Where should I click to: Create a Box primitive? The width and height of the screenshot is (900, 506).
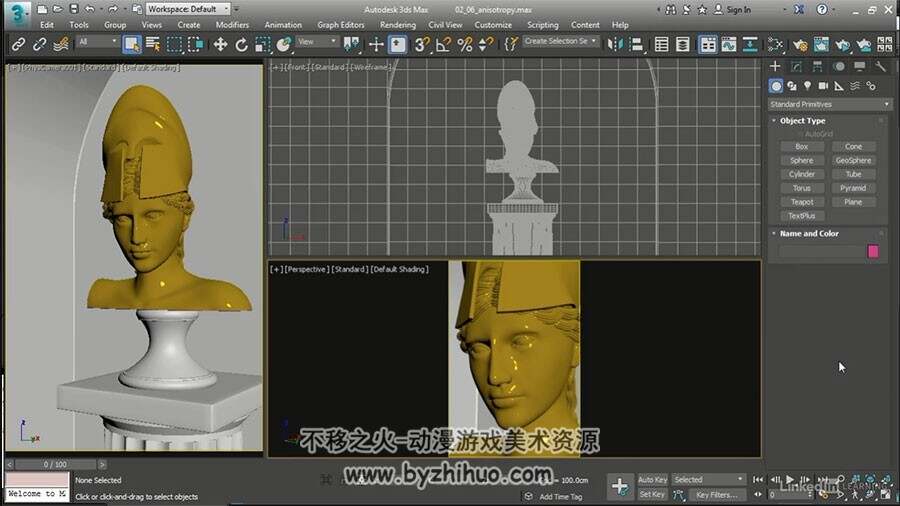pos(802,147)
